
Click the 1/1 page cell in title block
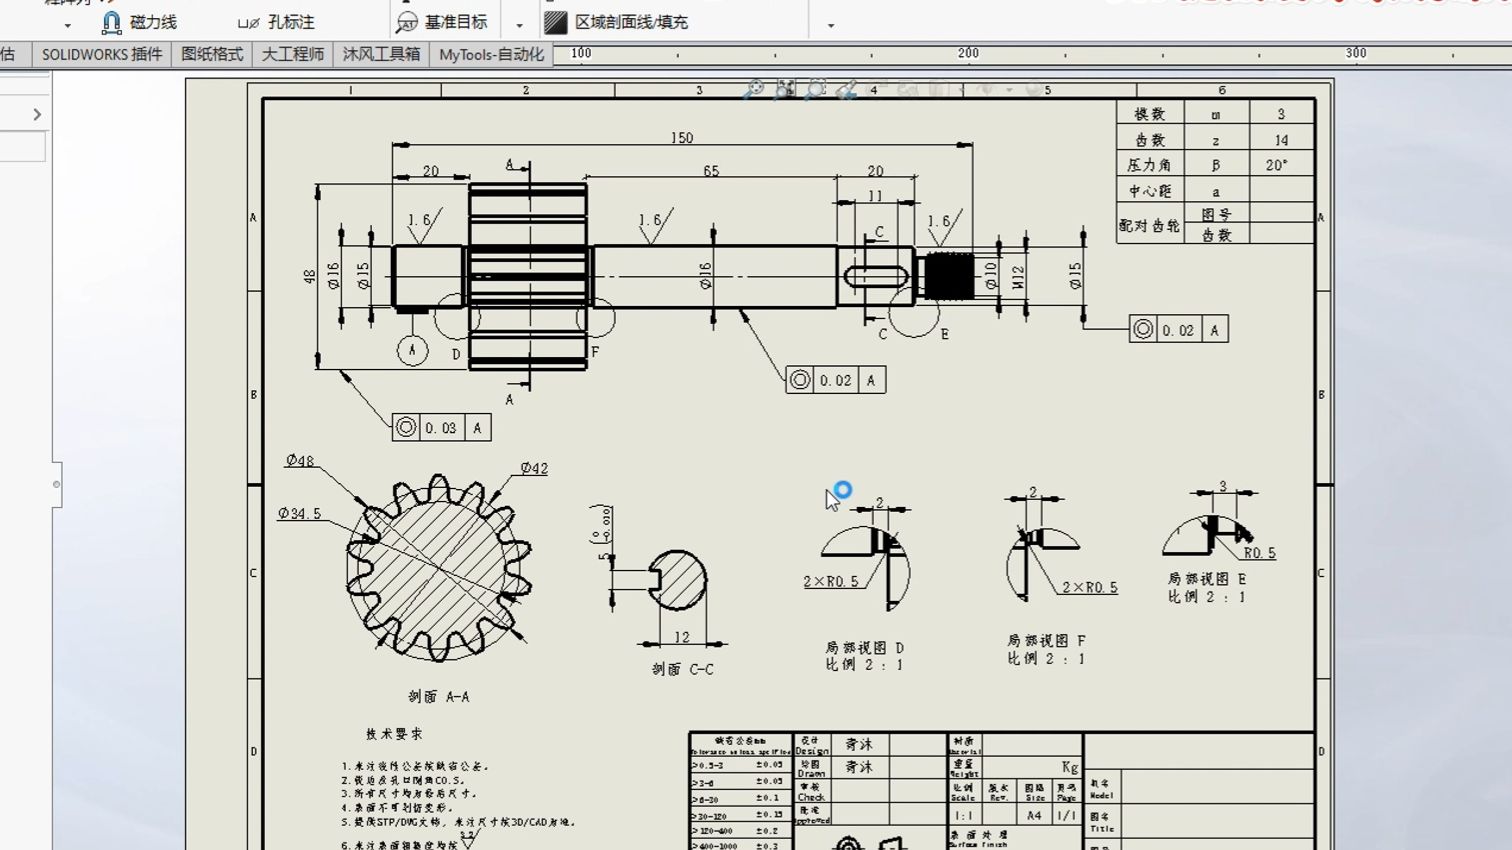(1067, 815)
